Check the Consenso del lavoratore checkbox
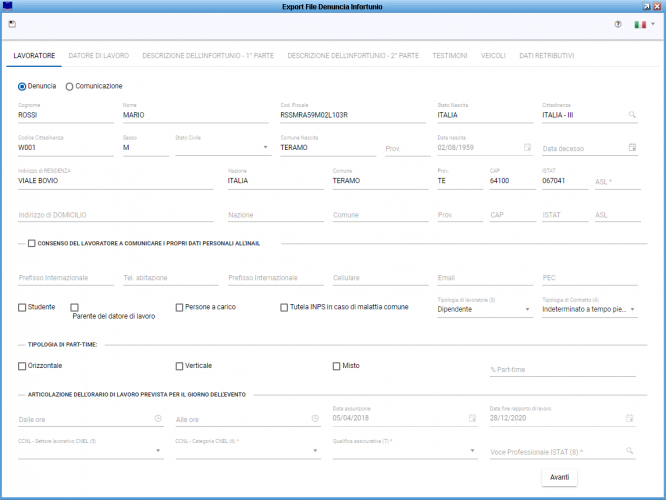The image size is (666, 500). tap(32, 243)
